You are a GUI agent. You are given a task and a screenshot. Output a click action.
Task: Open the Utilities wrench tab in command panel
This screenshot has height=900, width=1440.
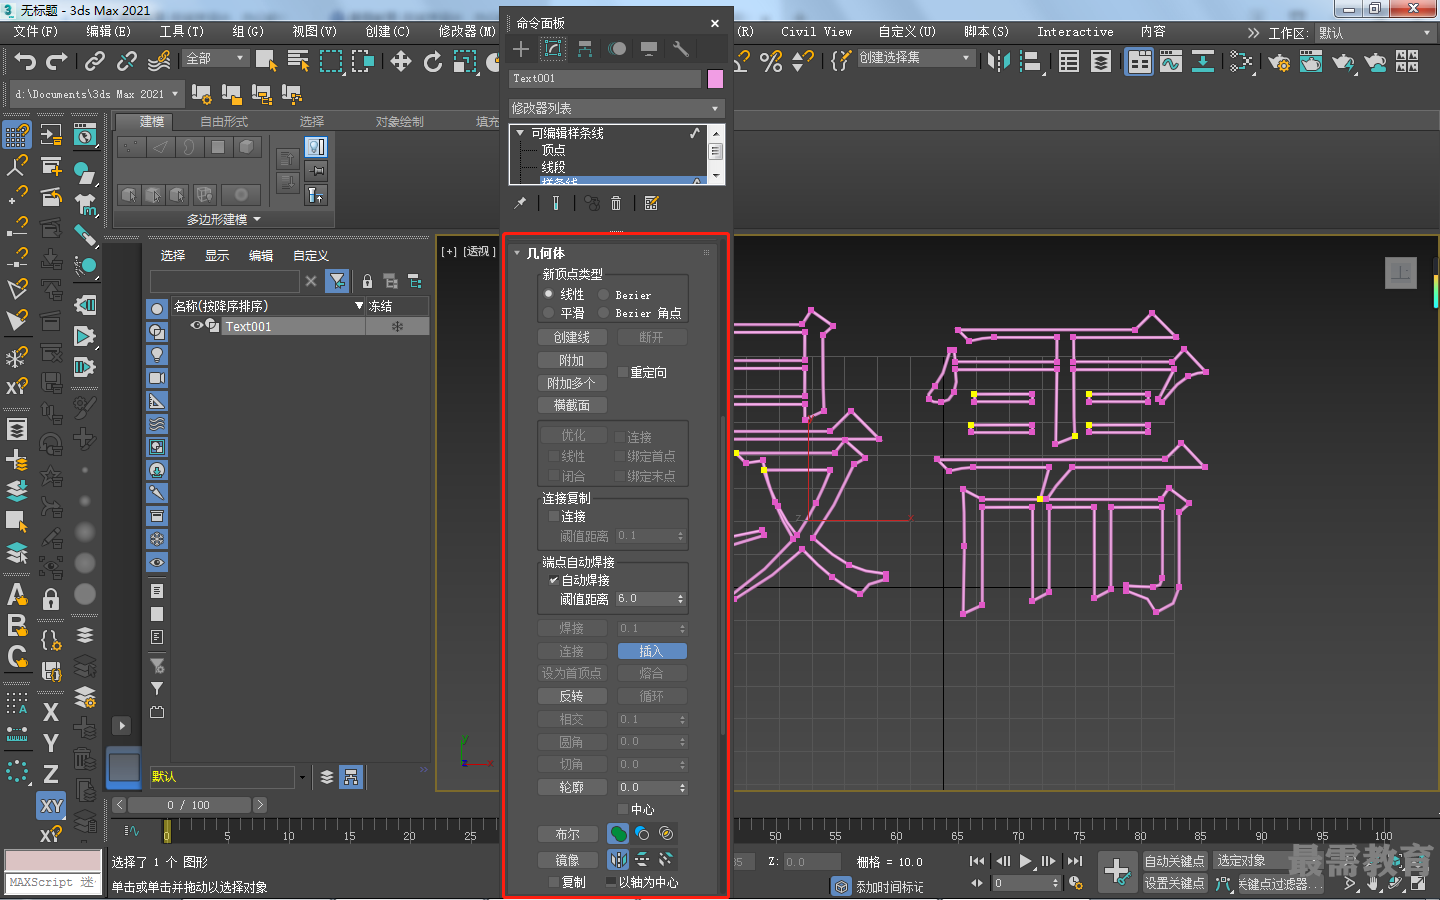(x=681, y=48)
